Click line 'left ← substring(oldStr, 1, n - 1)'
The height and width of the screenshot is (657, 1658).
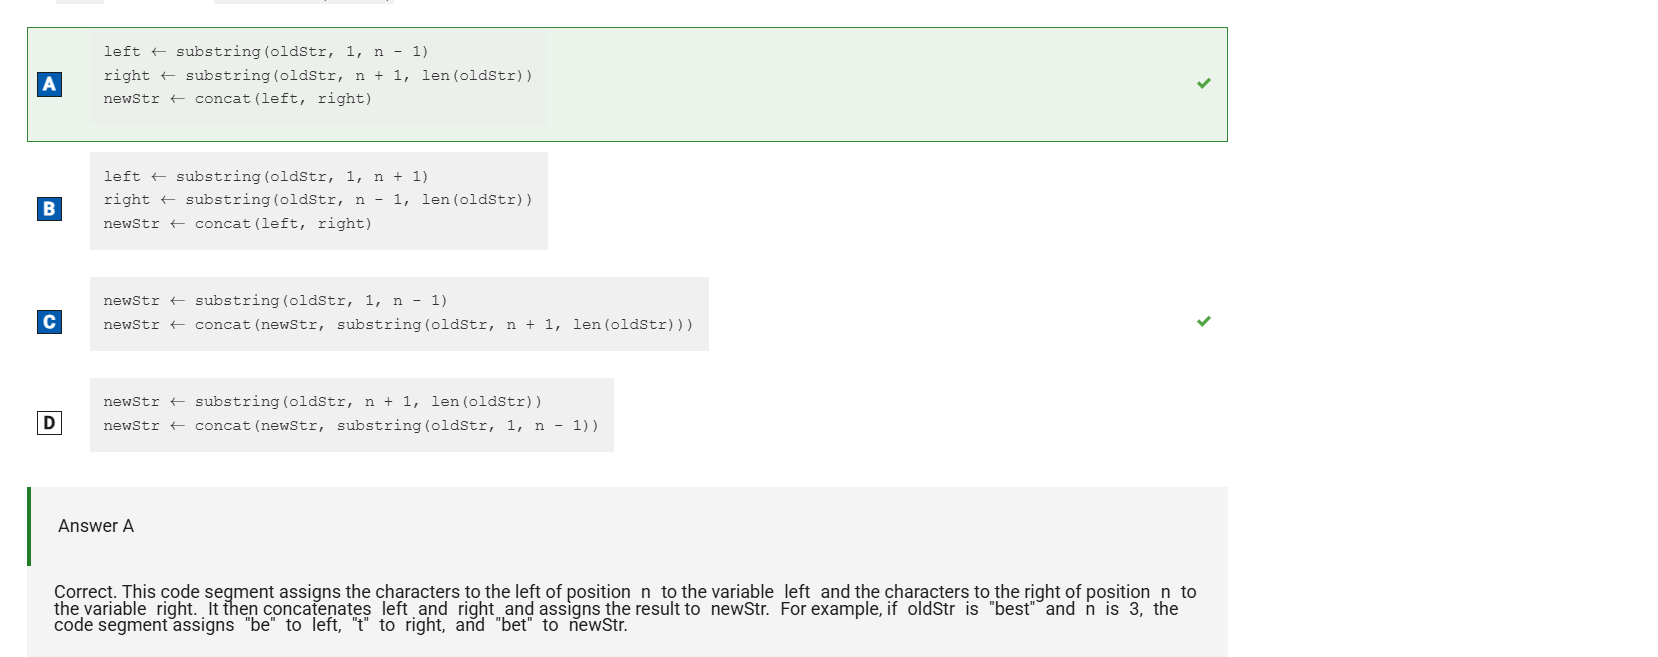tap(266, 51)
